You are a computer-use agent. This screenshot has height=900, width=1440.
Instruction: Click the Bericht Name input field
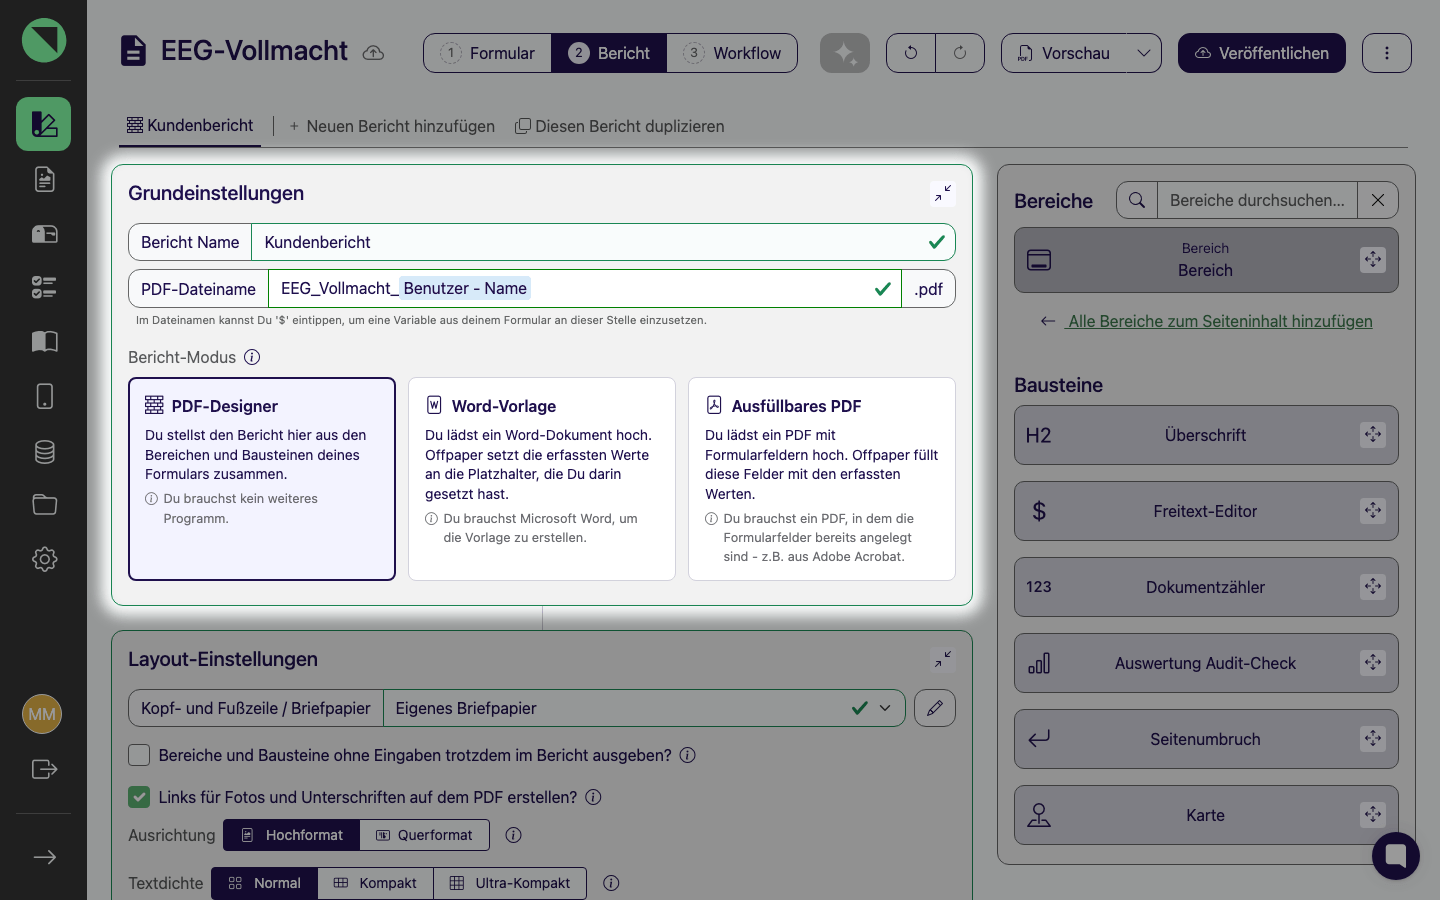(x=603, y=242)
